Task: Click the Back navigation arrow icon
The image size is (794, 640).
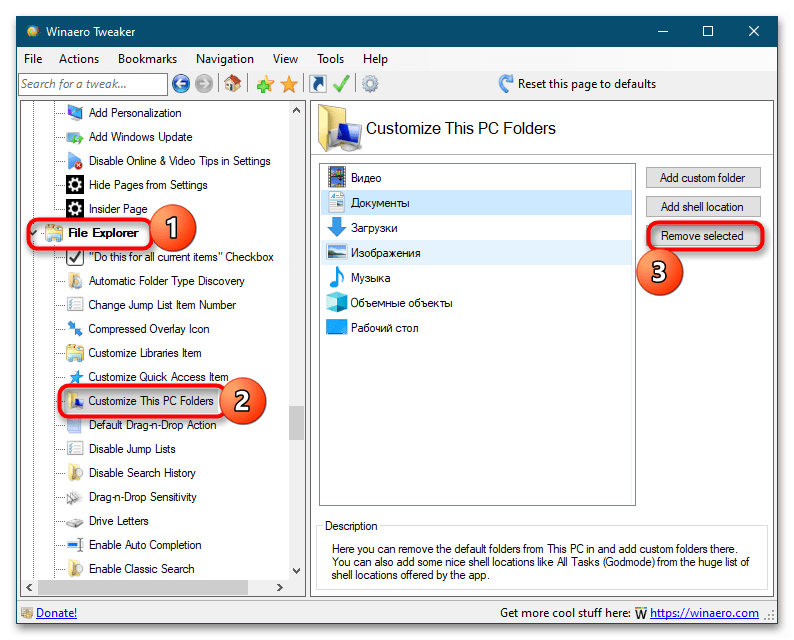Action: coord(181,84)
